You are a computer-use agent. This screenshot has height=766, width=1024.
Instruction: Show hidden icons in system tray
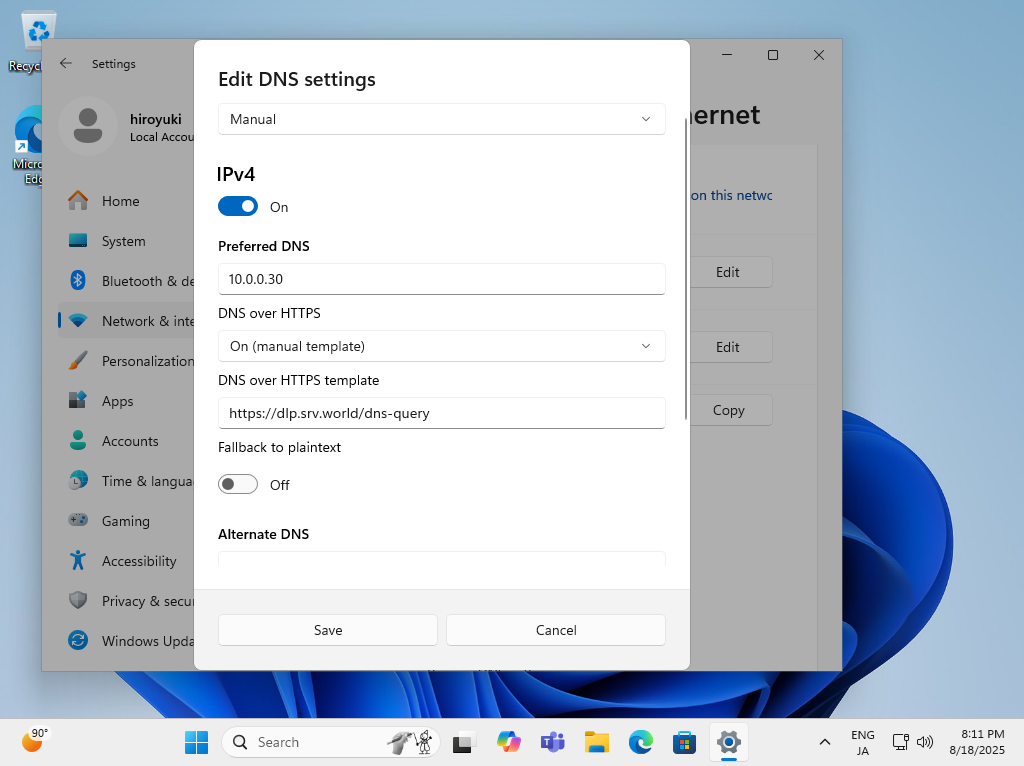pyautogui.click(x=824, y=742)
